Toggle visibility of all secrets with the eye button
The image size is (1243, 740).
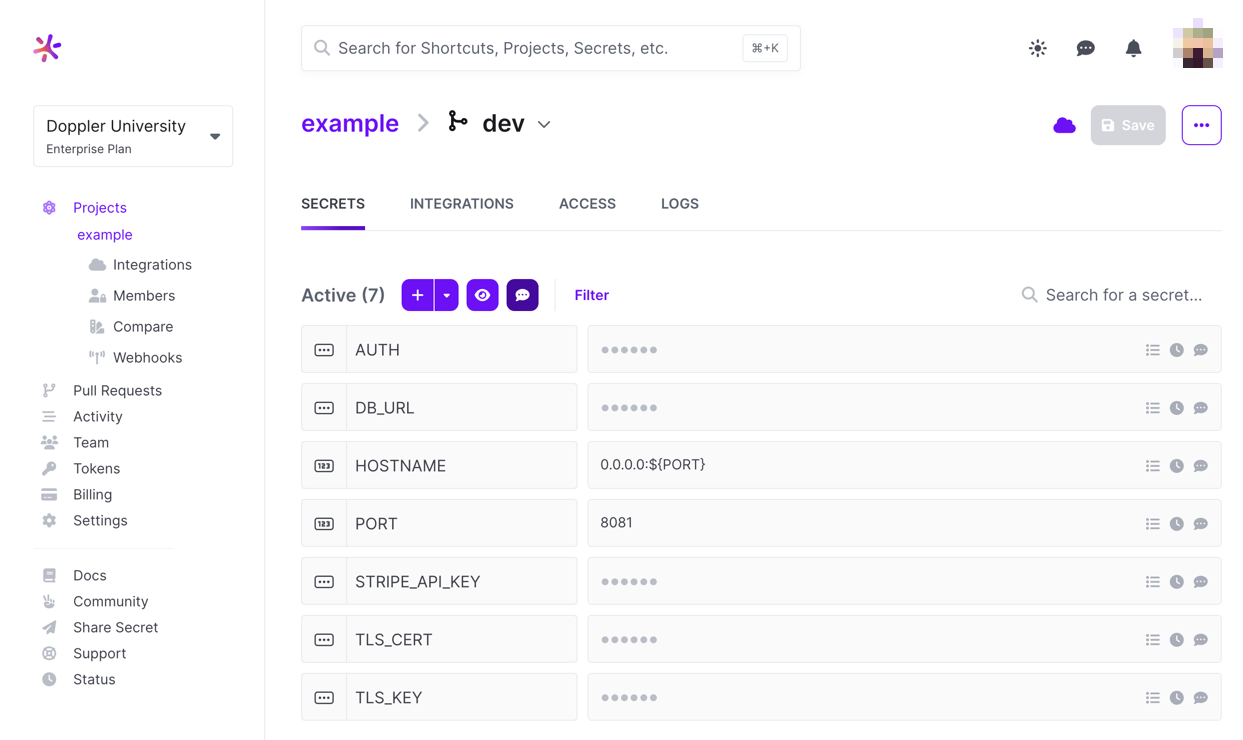pyautogui.click(x=482, y=295)
